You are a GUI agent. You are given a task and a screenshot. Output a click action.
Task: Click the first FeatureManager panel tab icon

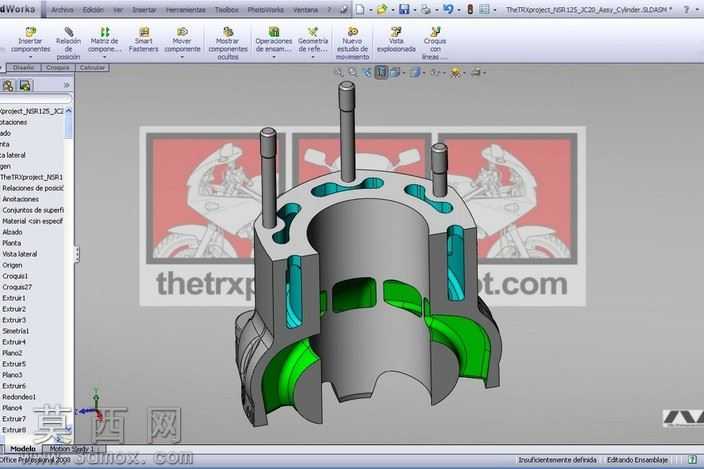[x=8, y=85]
